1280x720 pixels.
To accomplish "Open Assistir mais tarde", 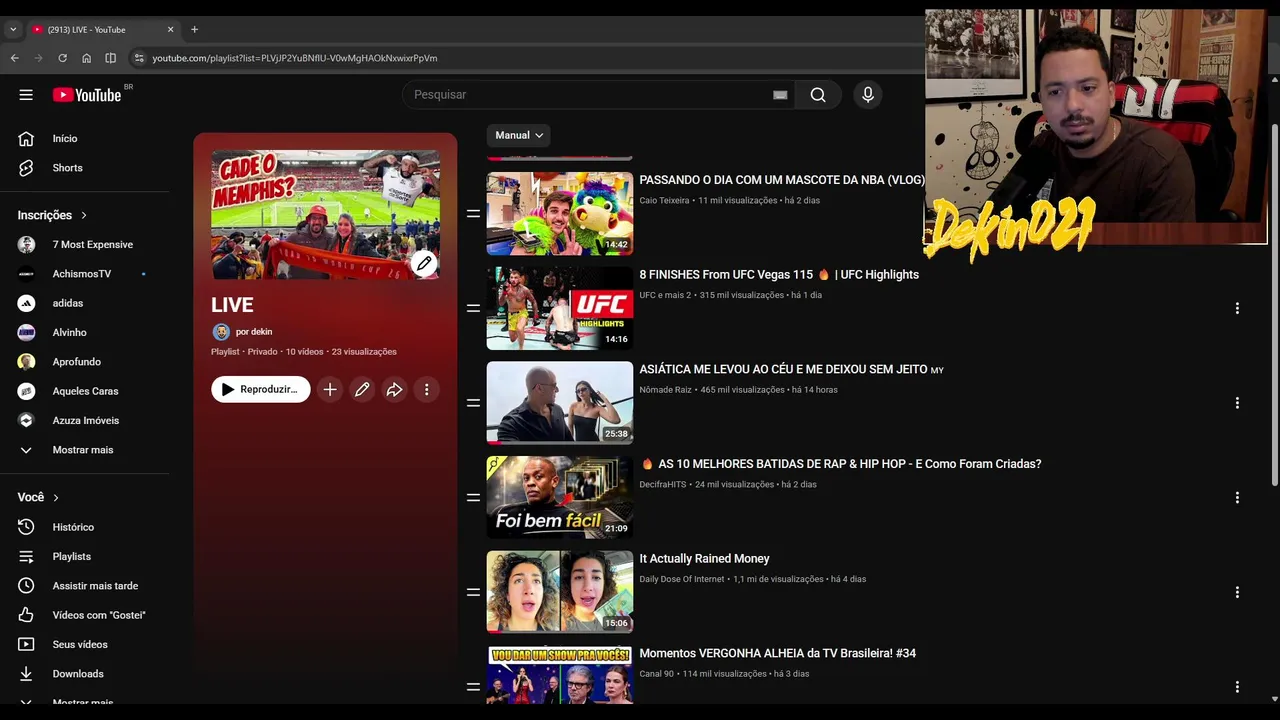I will [95, 586].
